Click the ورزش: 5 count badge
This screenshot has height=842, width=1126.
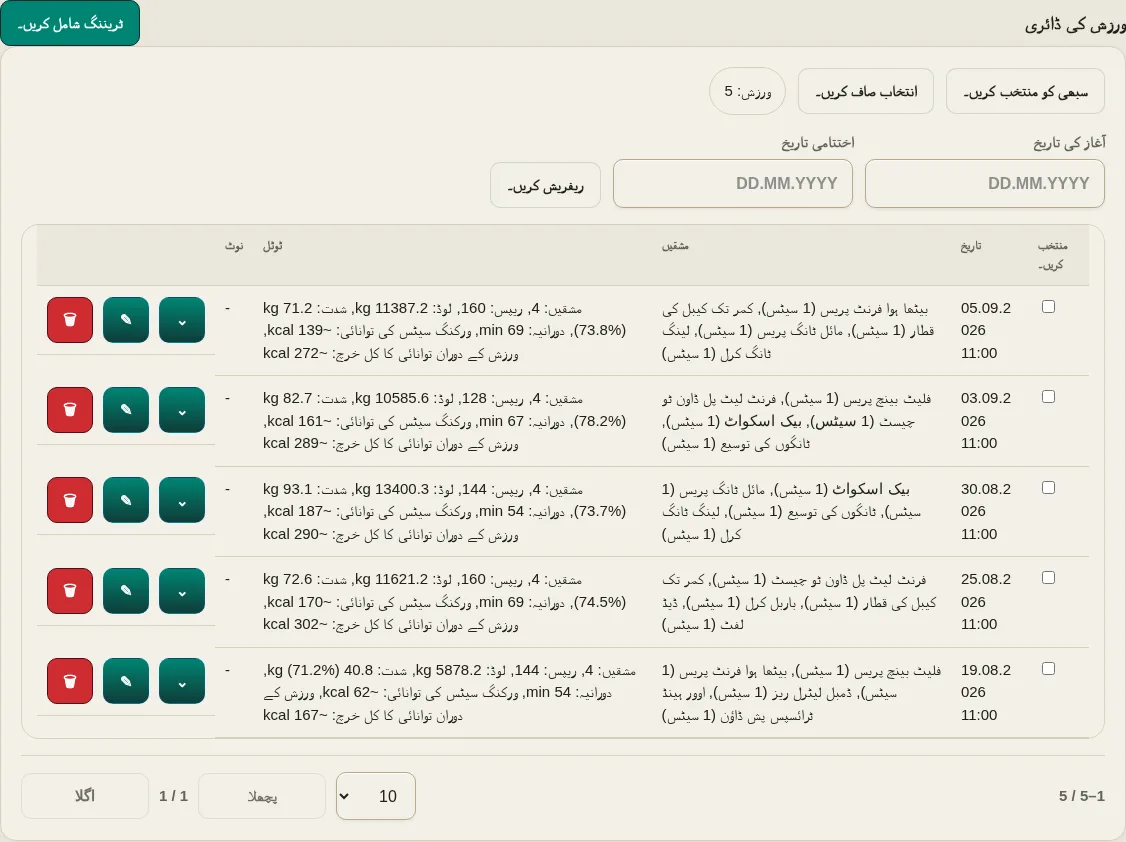pos(748,91)
